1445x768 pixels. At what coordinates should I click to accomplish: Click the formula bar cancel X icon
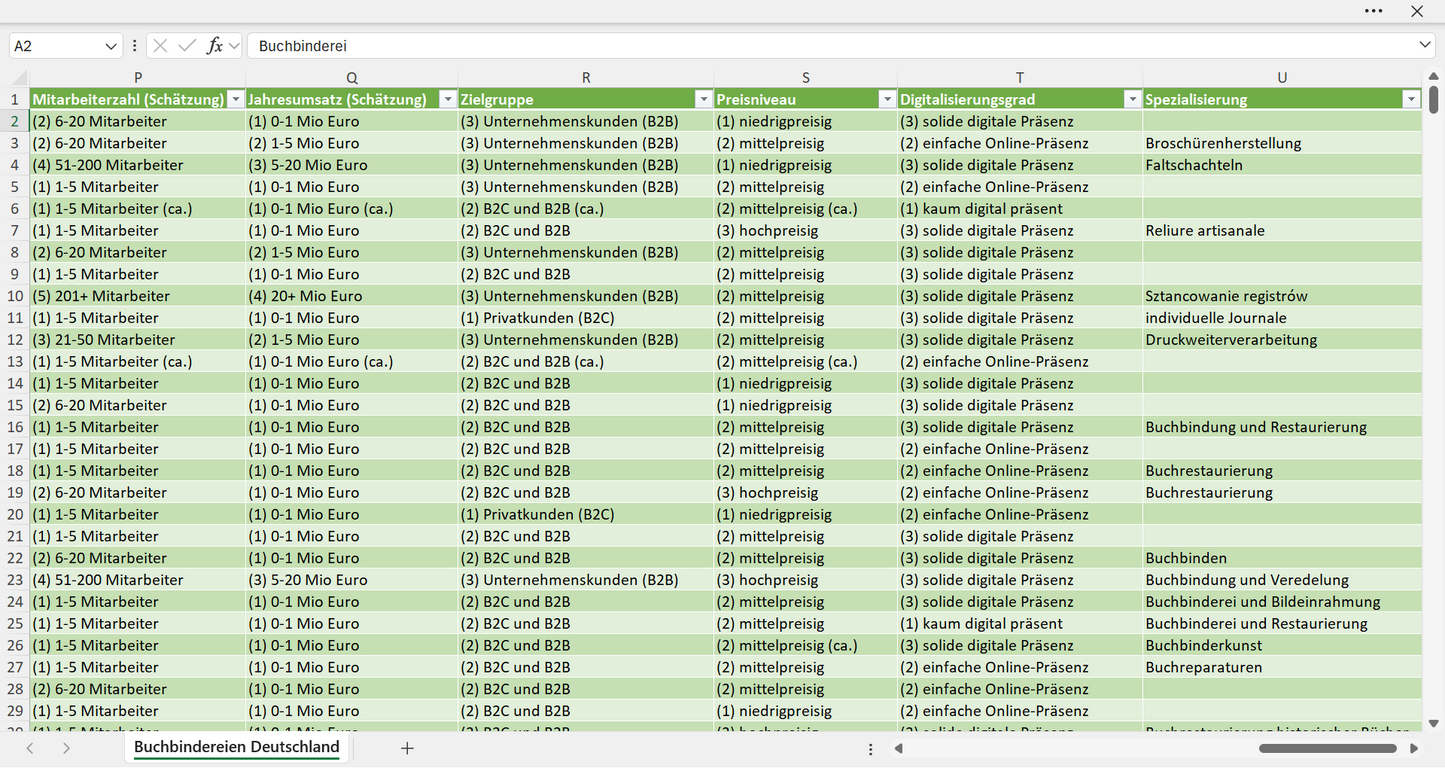tap(160, 46)
